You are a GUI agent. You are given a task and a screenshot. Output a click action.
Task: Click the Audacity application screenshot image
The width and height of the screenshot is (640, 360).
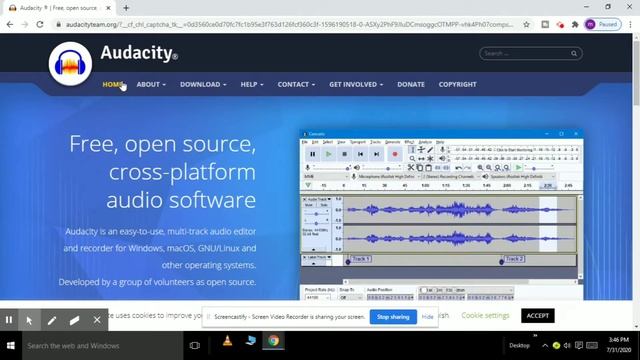tap(442, 215)
